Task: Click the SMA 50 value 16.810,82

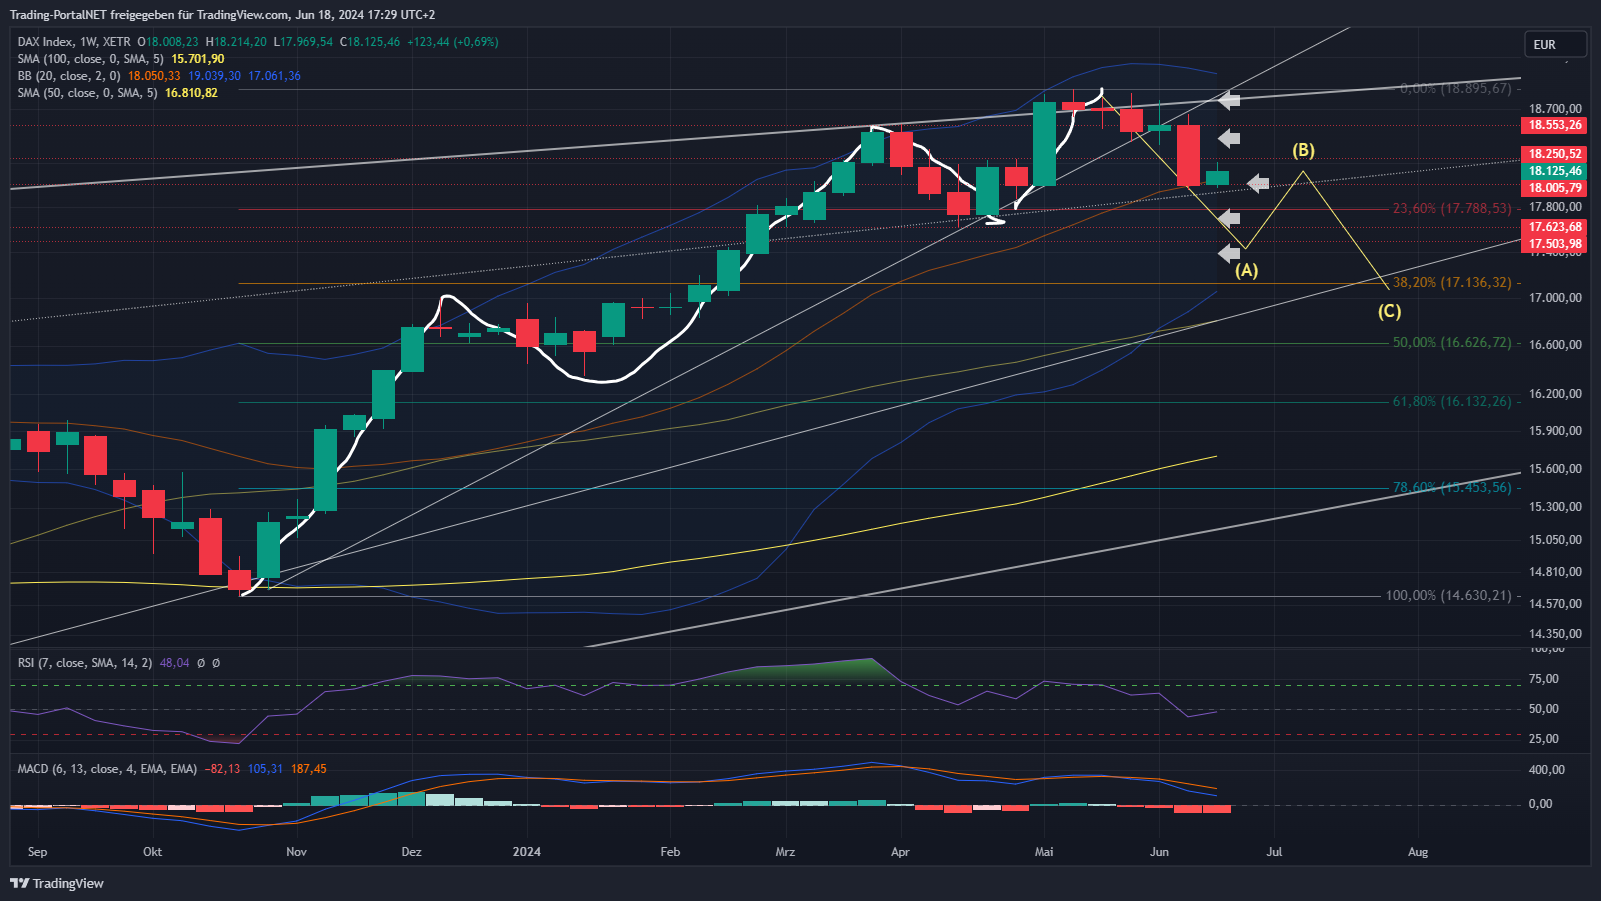Action: 191,93
